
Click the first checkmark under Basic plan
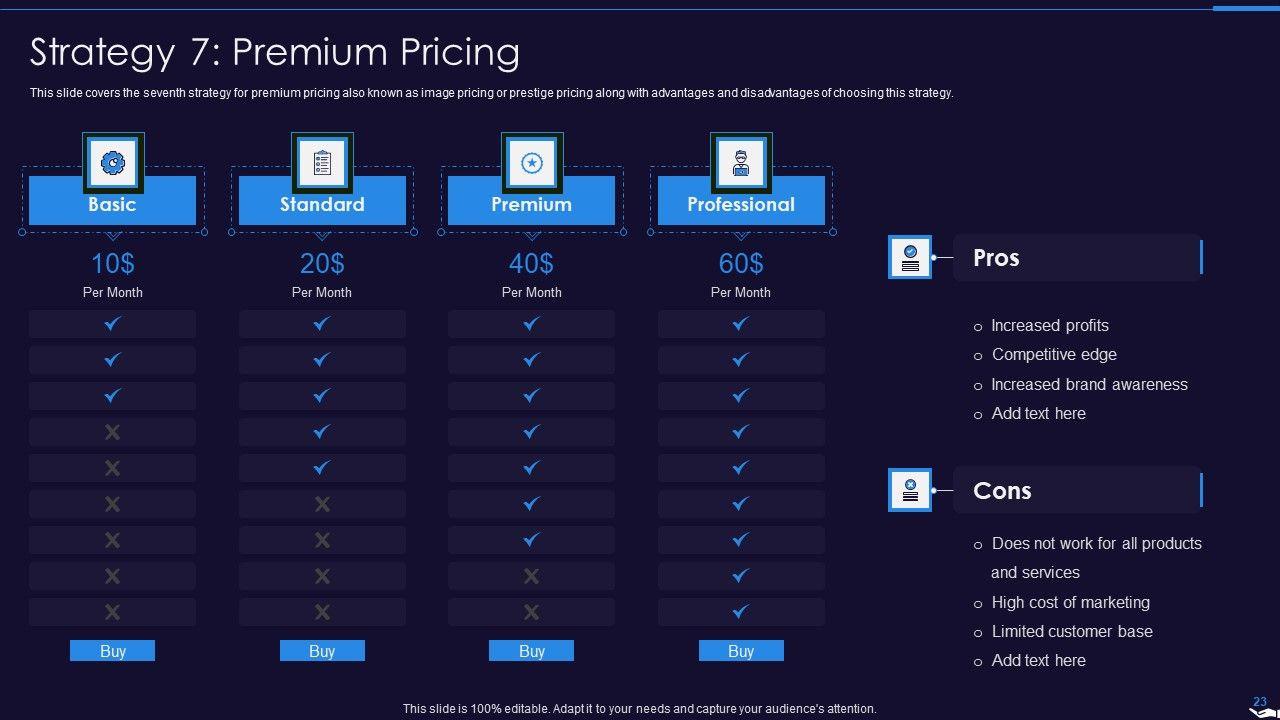click(x=113, y=324)
